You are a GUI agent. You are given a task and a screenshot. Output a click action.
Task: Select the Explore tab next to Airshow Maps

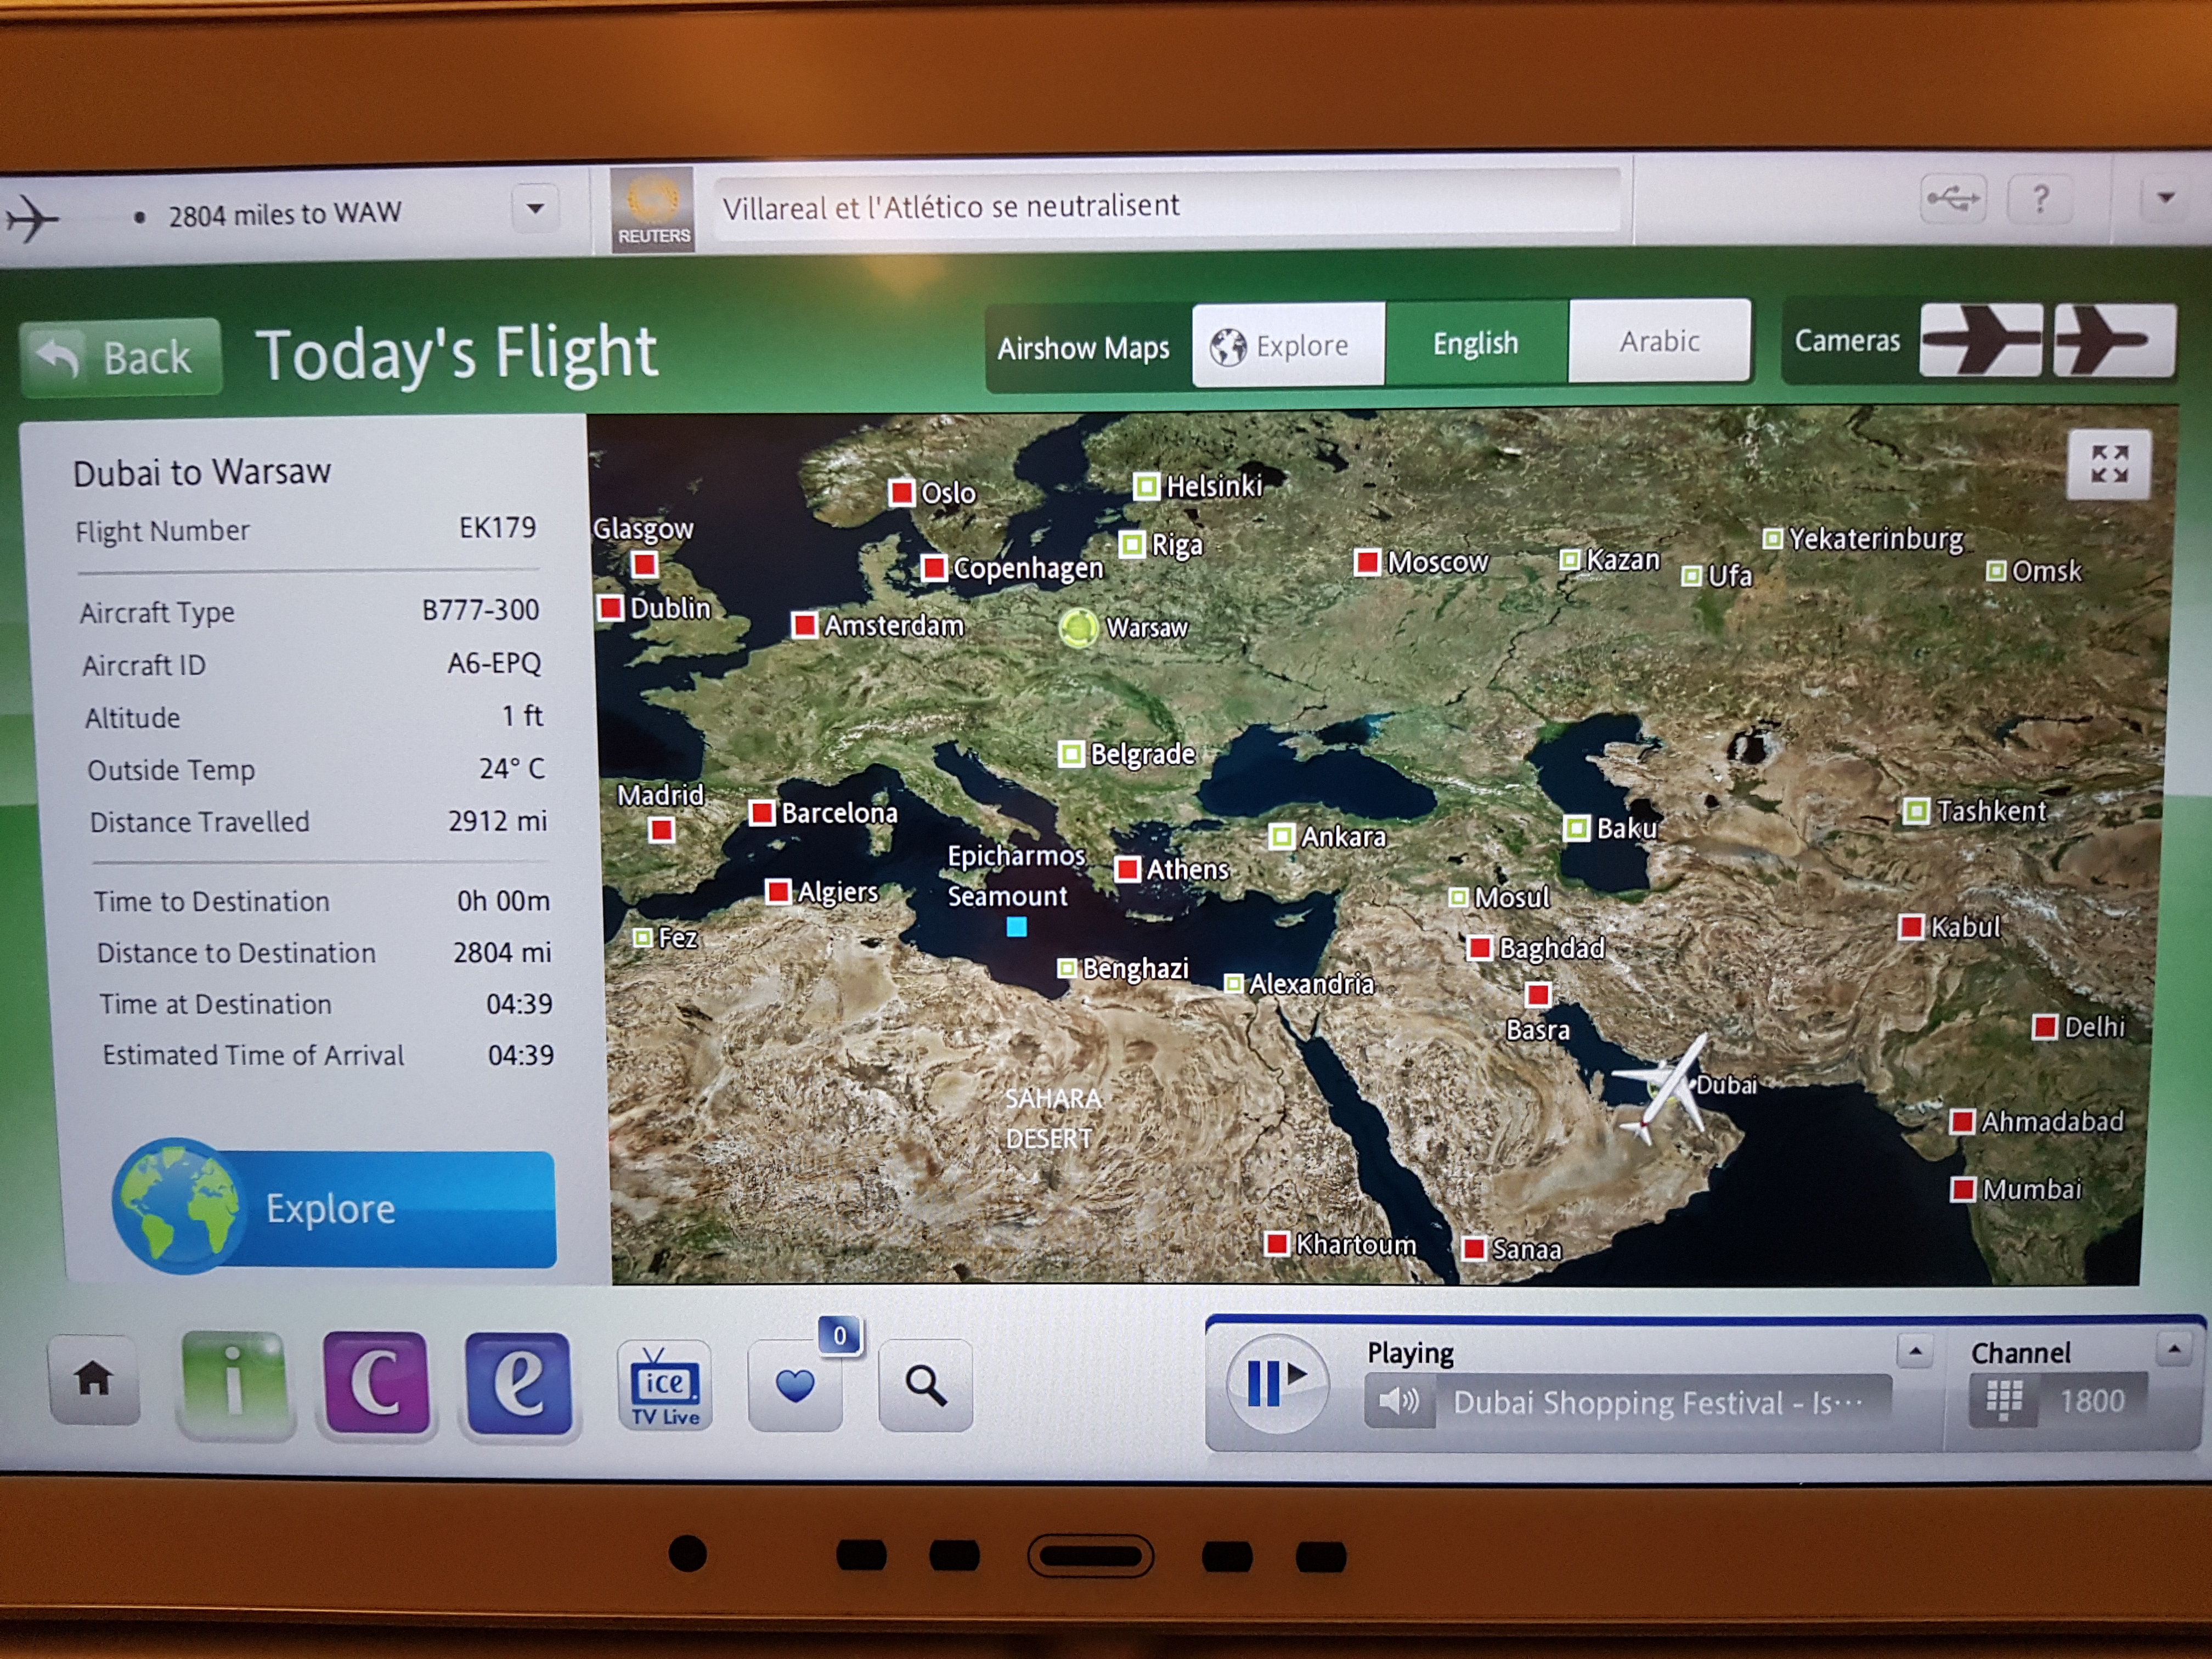[1288, 346]
